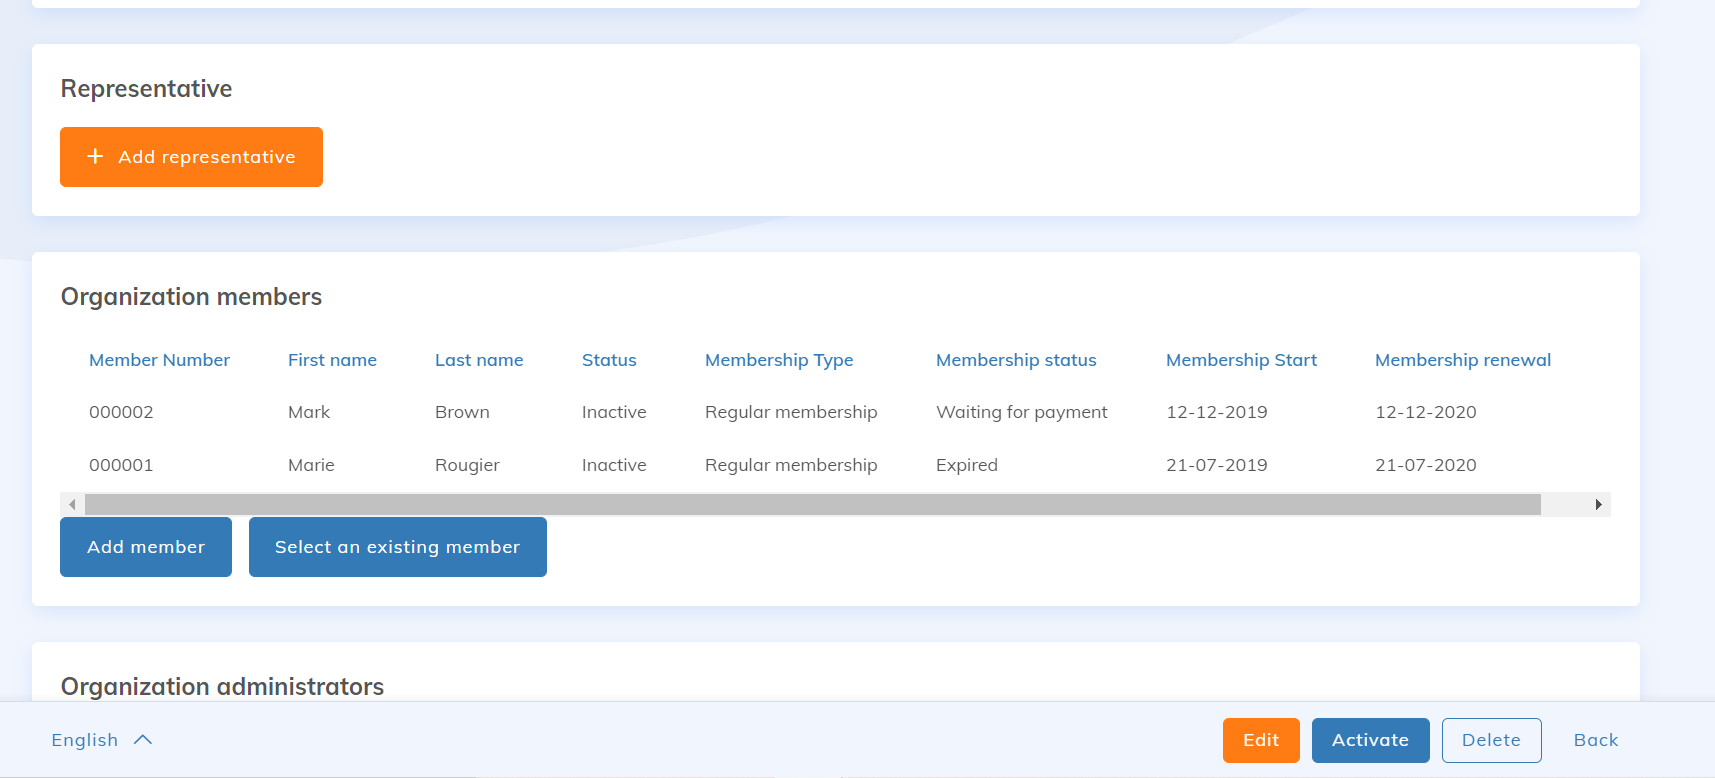Open the English language dropdown

85,740
